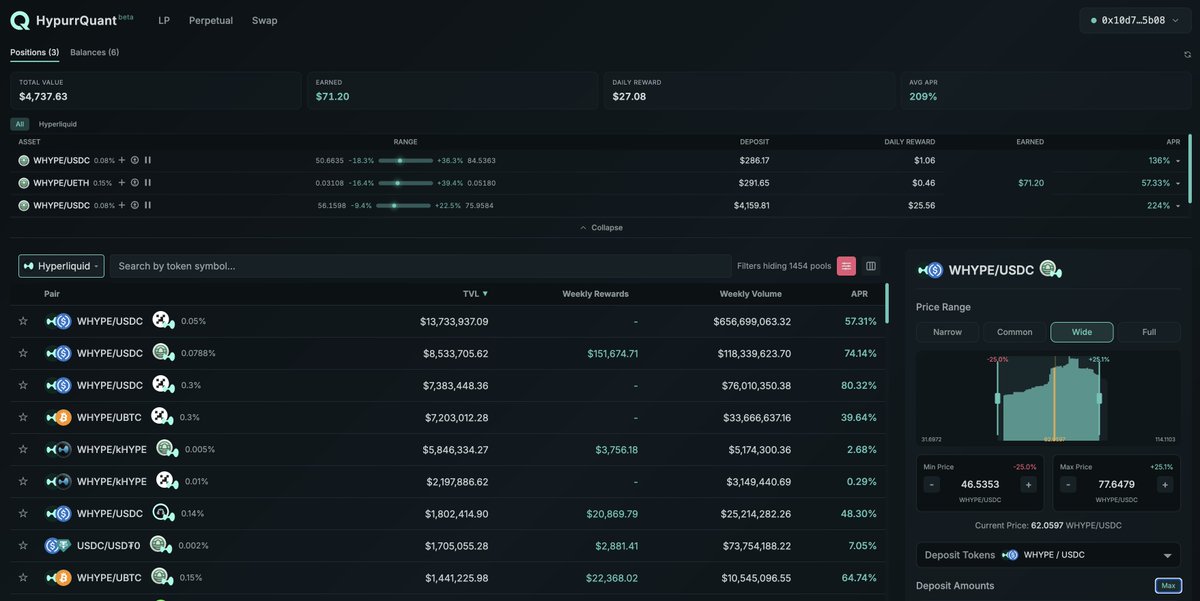
Task: Decrease the Min Price with minus button
Action: (932, 484)
